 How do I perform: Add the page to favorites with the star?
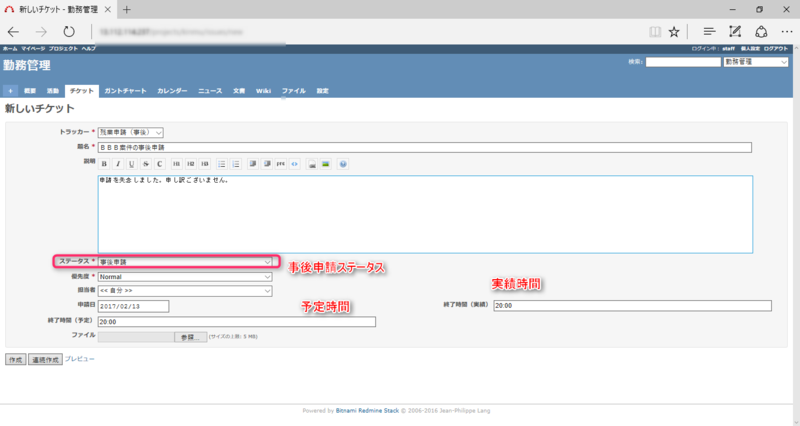(x=674, y=32)
